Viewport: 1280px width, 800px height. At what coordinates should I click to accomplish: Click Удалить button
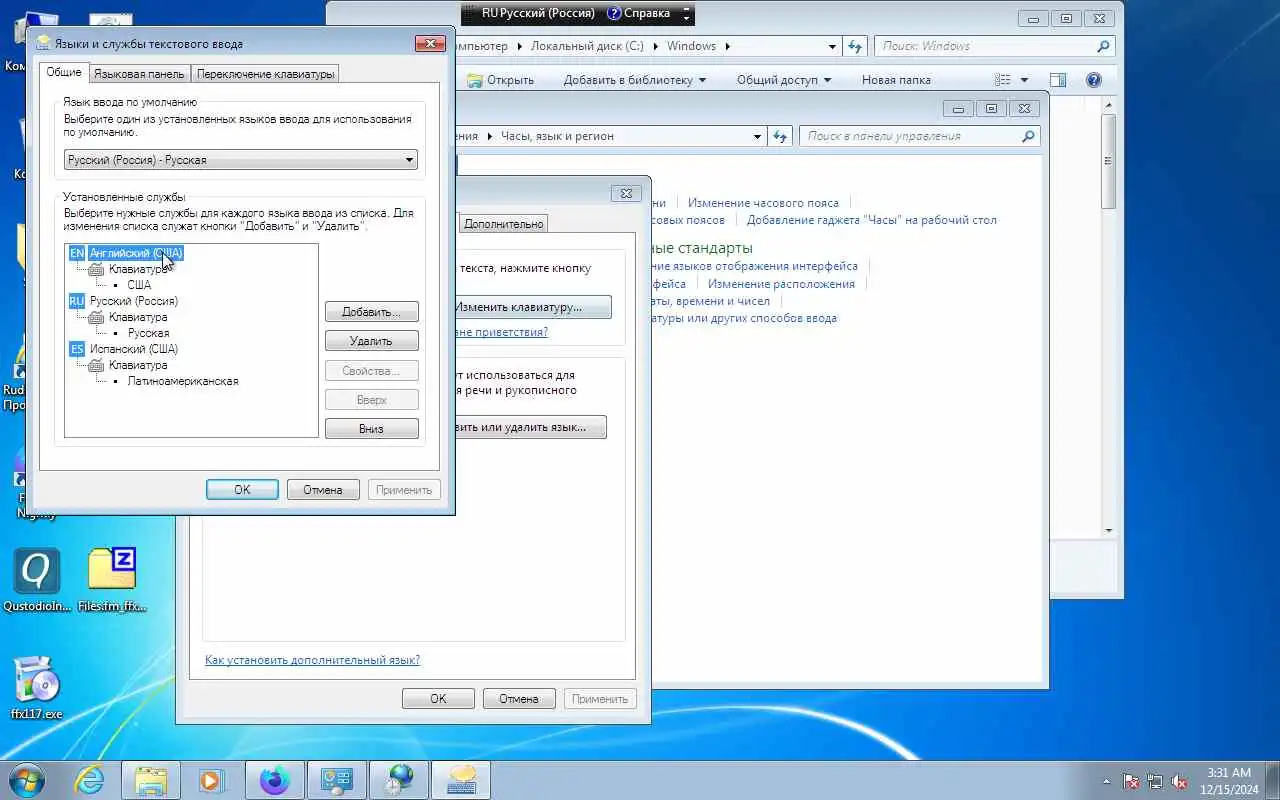click(x=372, y=341)
